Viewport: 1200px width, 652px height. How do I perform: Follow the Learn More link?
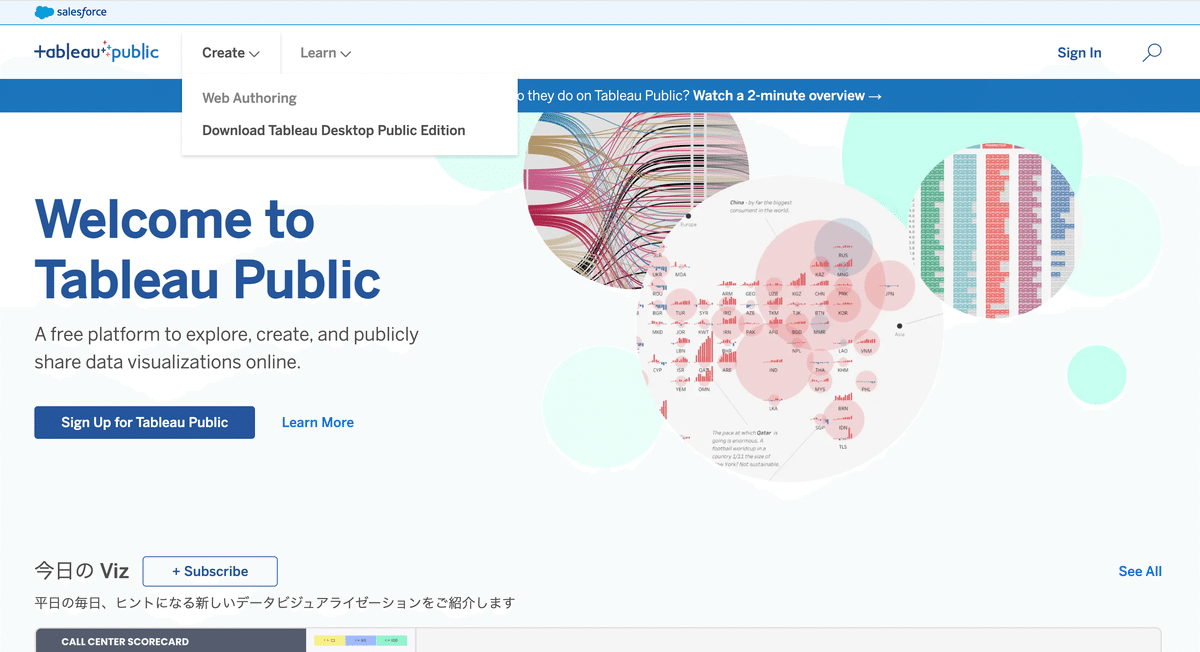[318, 422]
